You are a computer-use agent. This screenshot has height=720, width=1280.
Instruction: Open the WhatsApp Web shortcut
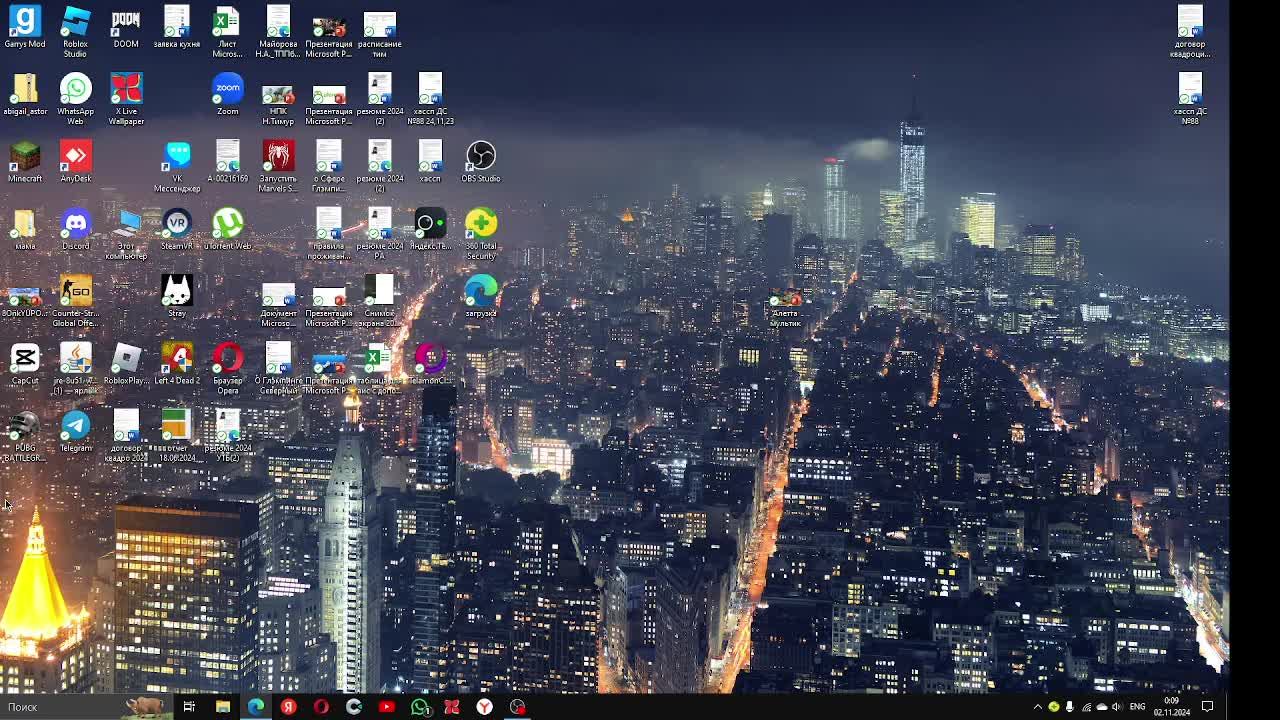pos(75,99)
